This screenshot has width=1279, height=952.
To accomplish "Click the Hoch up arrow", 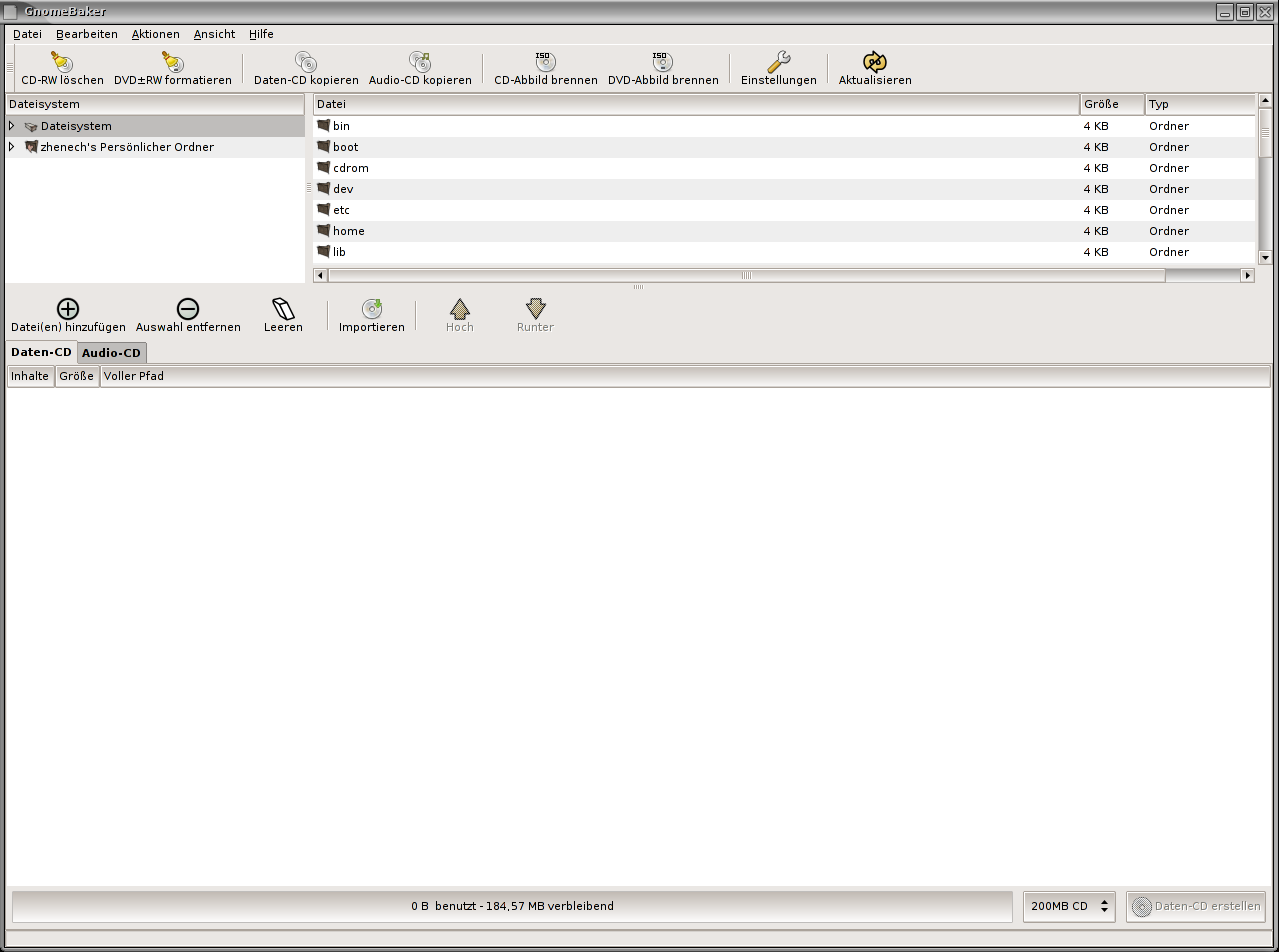I will pyautogui.click(x=460, y=309).
